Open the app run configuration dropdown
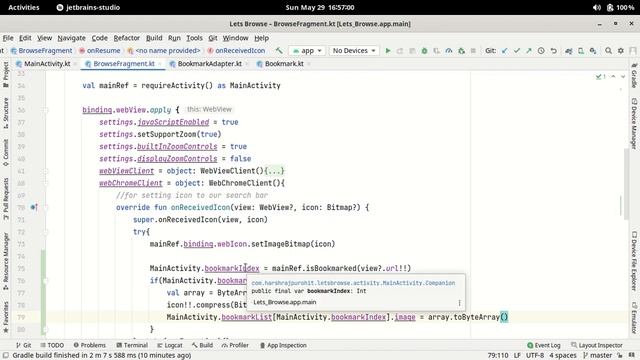This screenshot has height=360, width=640. tap(307, 51)
